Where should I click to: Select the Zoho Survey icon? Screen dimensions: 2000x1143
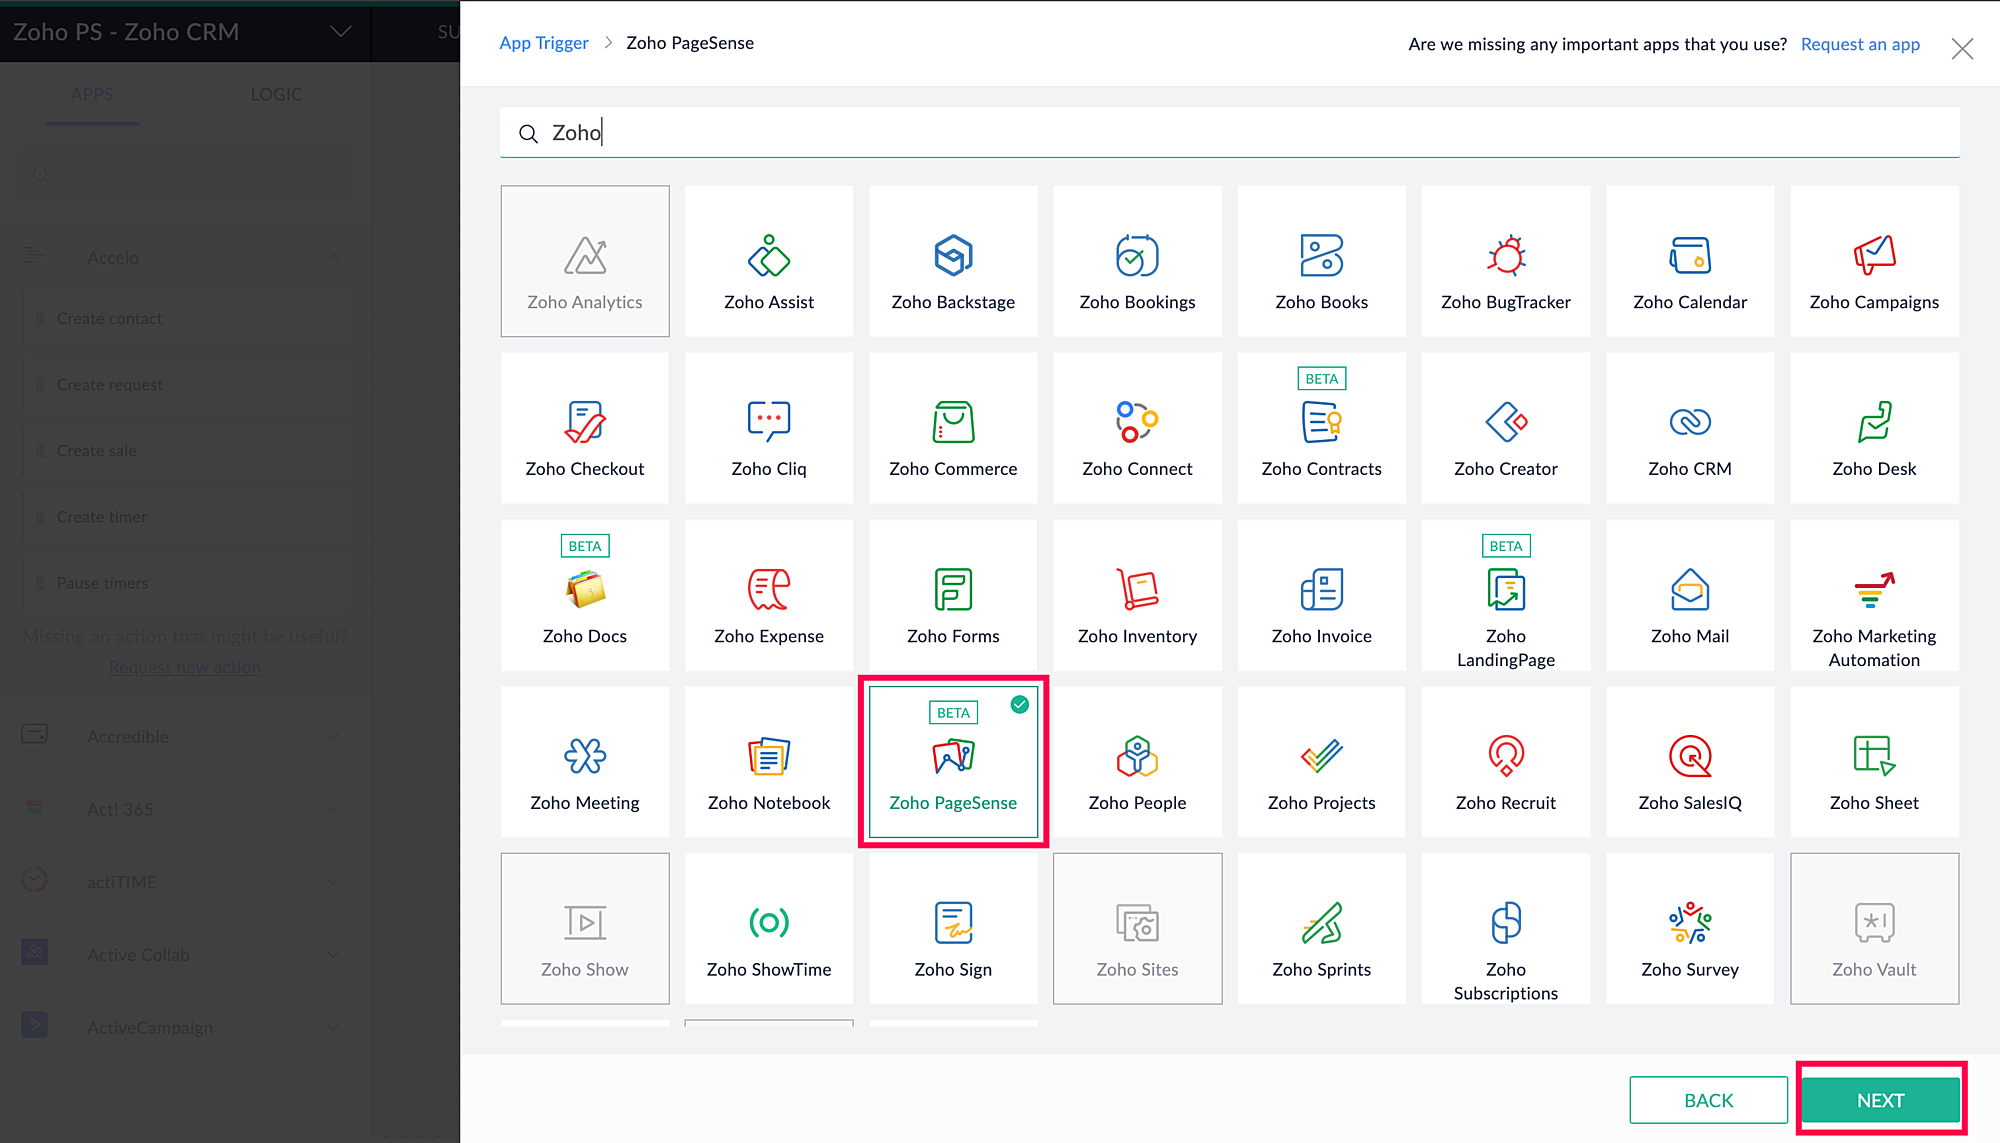(1689, 923)
